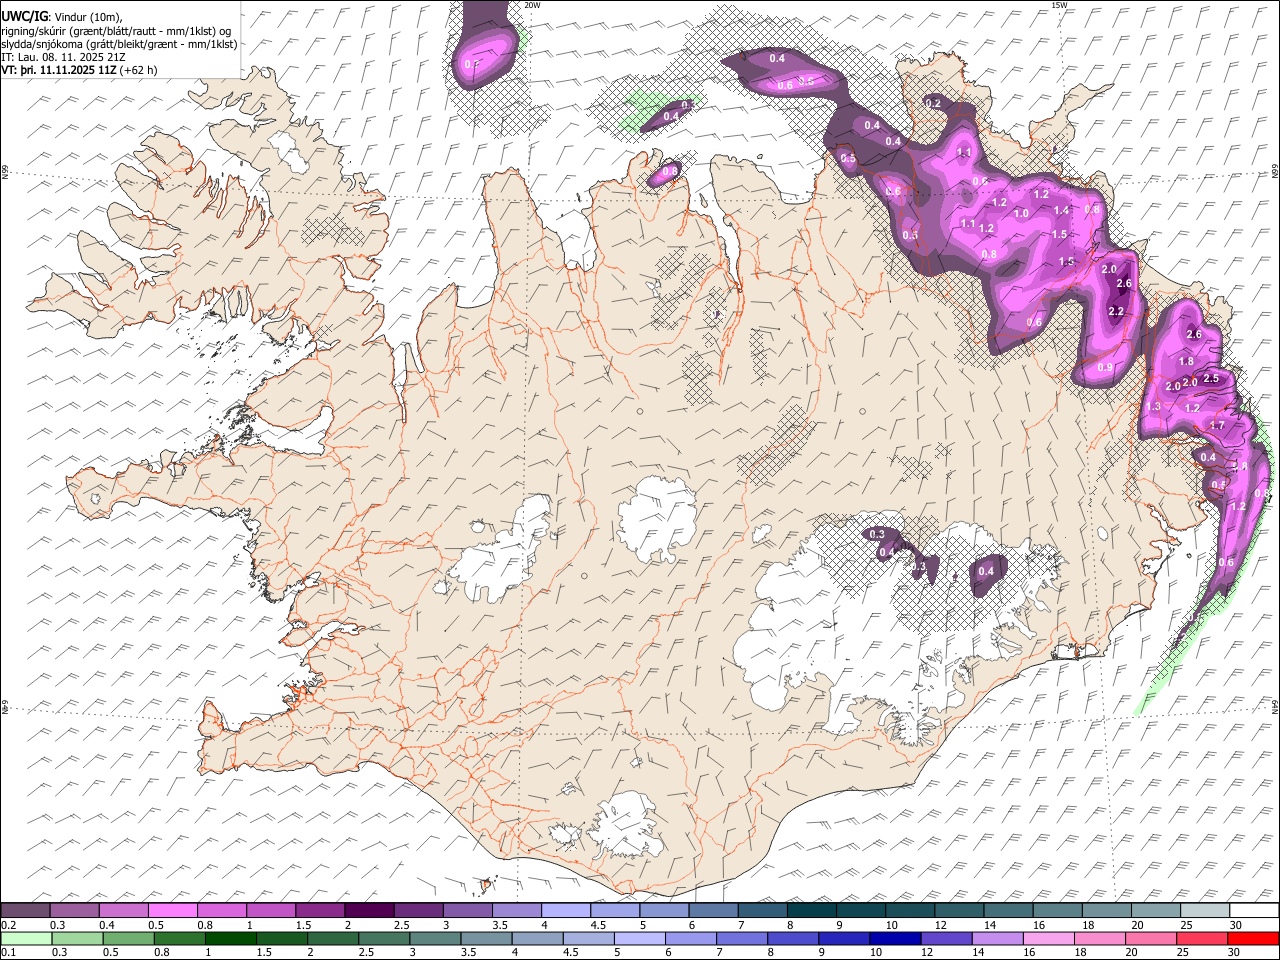Click the '1.7' precipitation value on the map
The image size is (1280, 960).
pos(1217,425)
